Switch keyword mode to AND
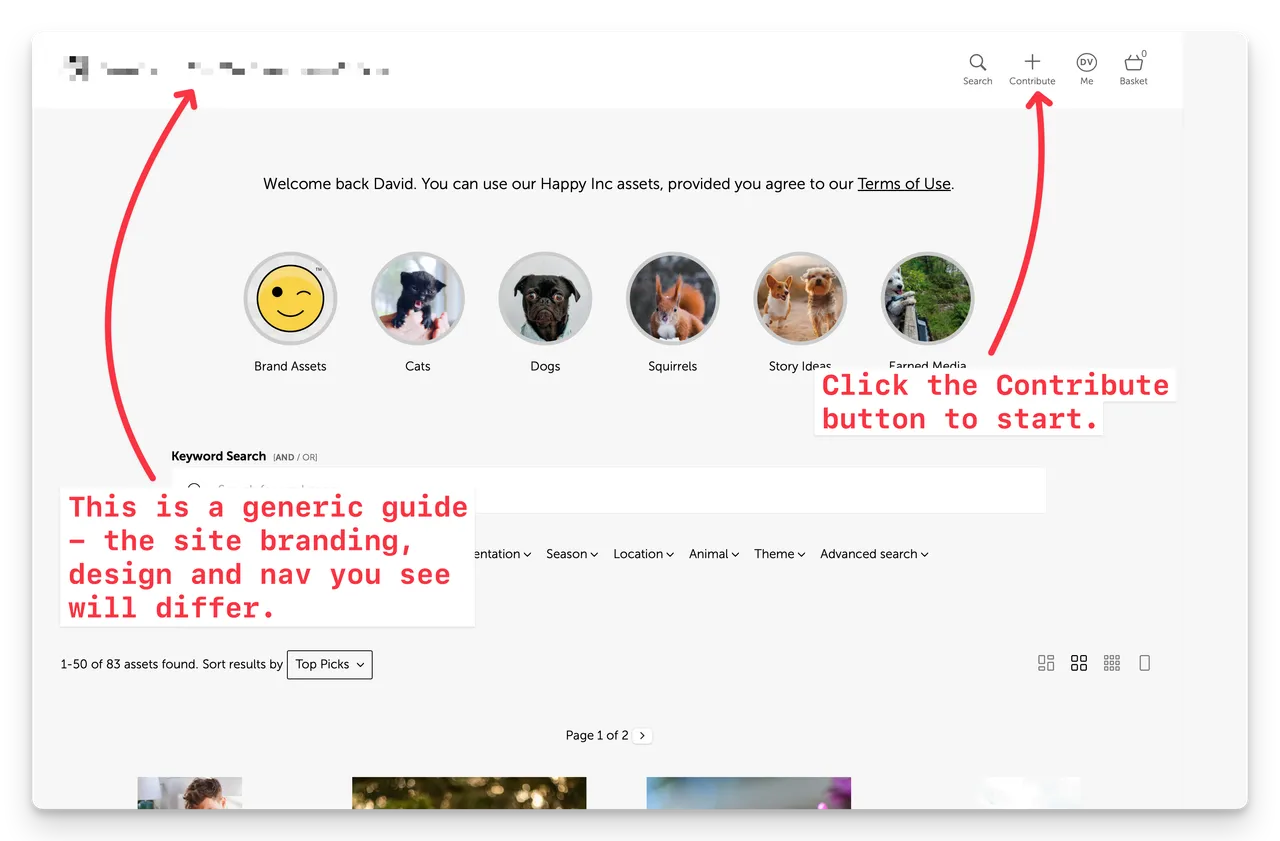Screen dimensions: 1280x841 click(x=285, y=458)
